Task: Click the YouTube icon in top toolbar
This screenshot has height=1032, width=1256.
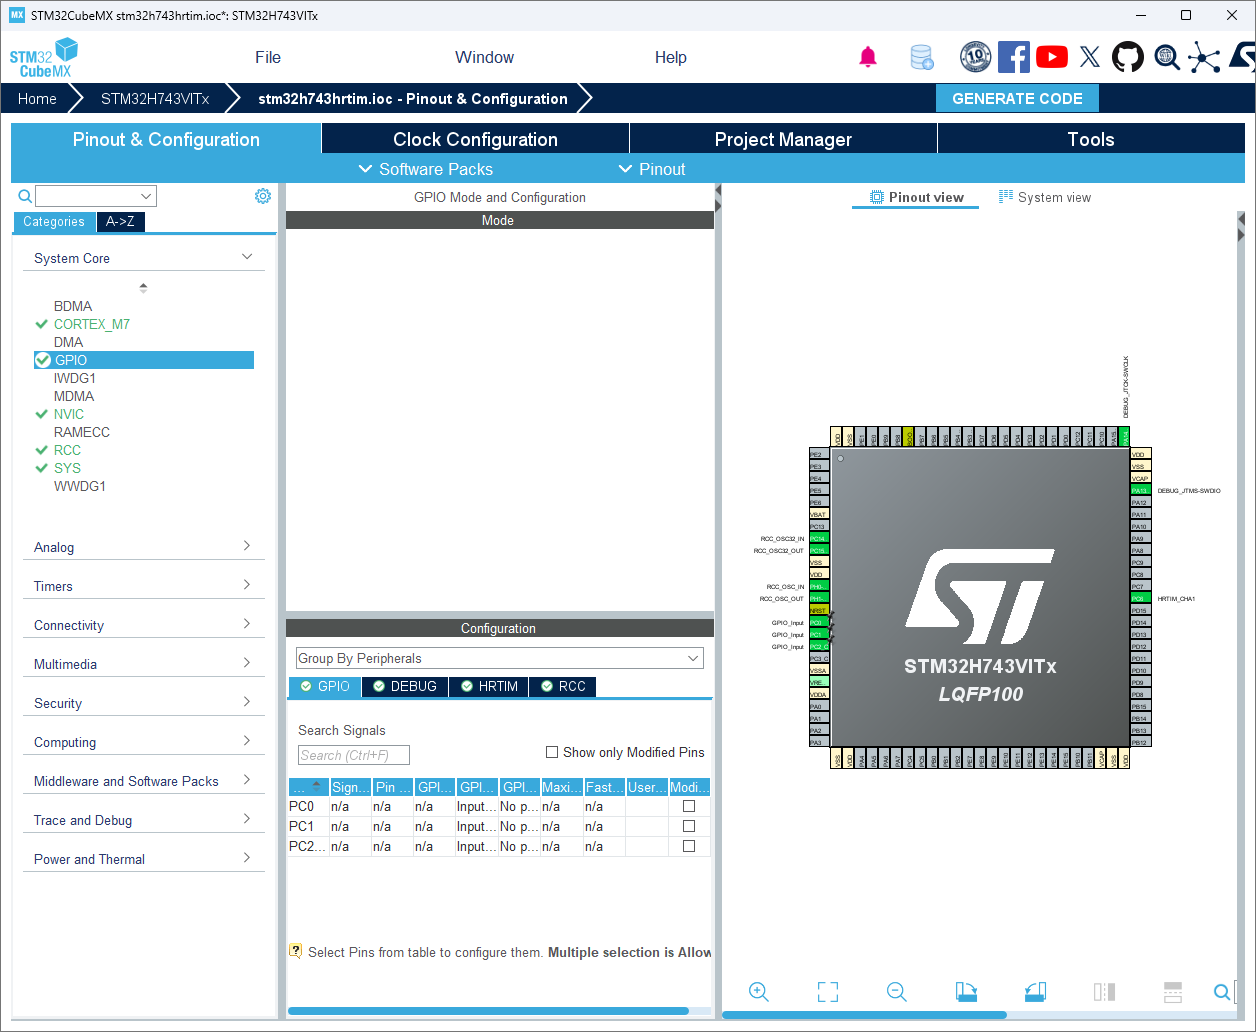Action: pos(1052,57)
